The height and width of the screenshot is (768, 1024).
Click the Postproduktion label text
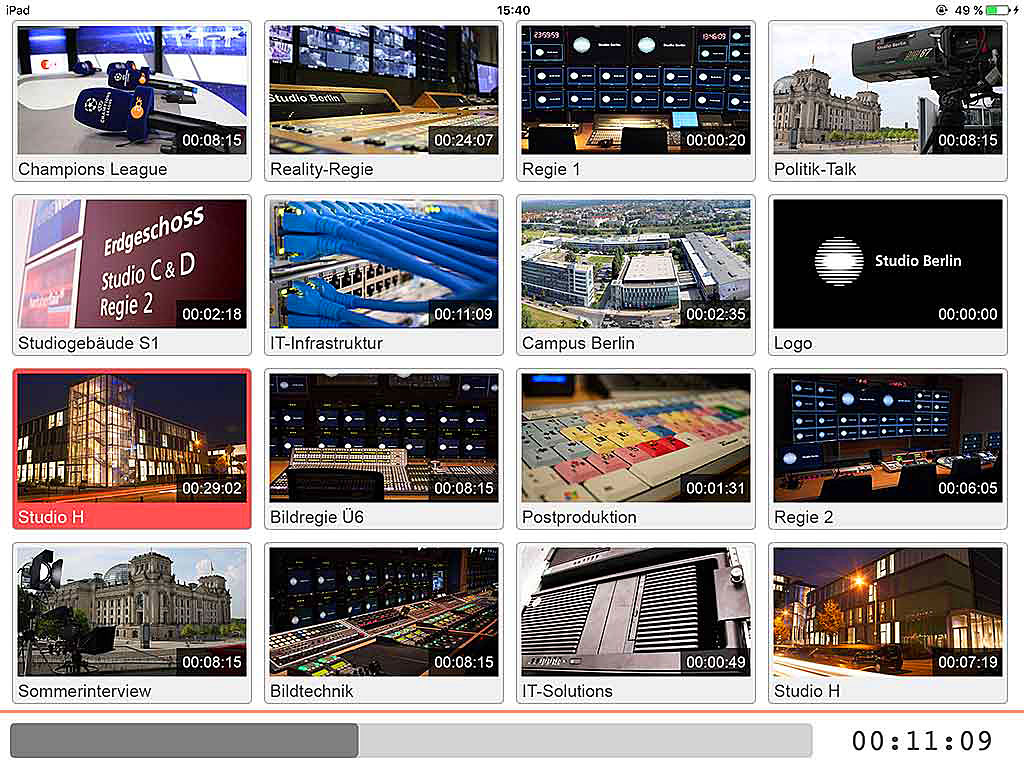(x=579, y=517)
